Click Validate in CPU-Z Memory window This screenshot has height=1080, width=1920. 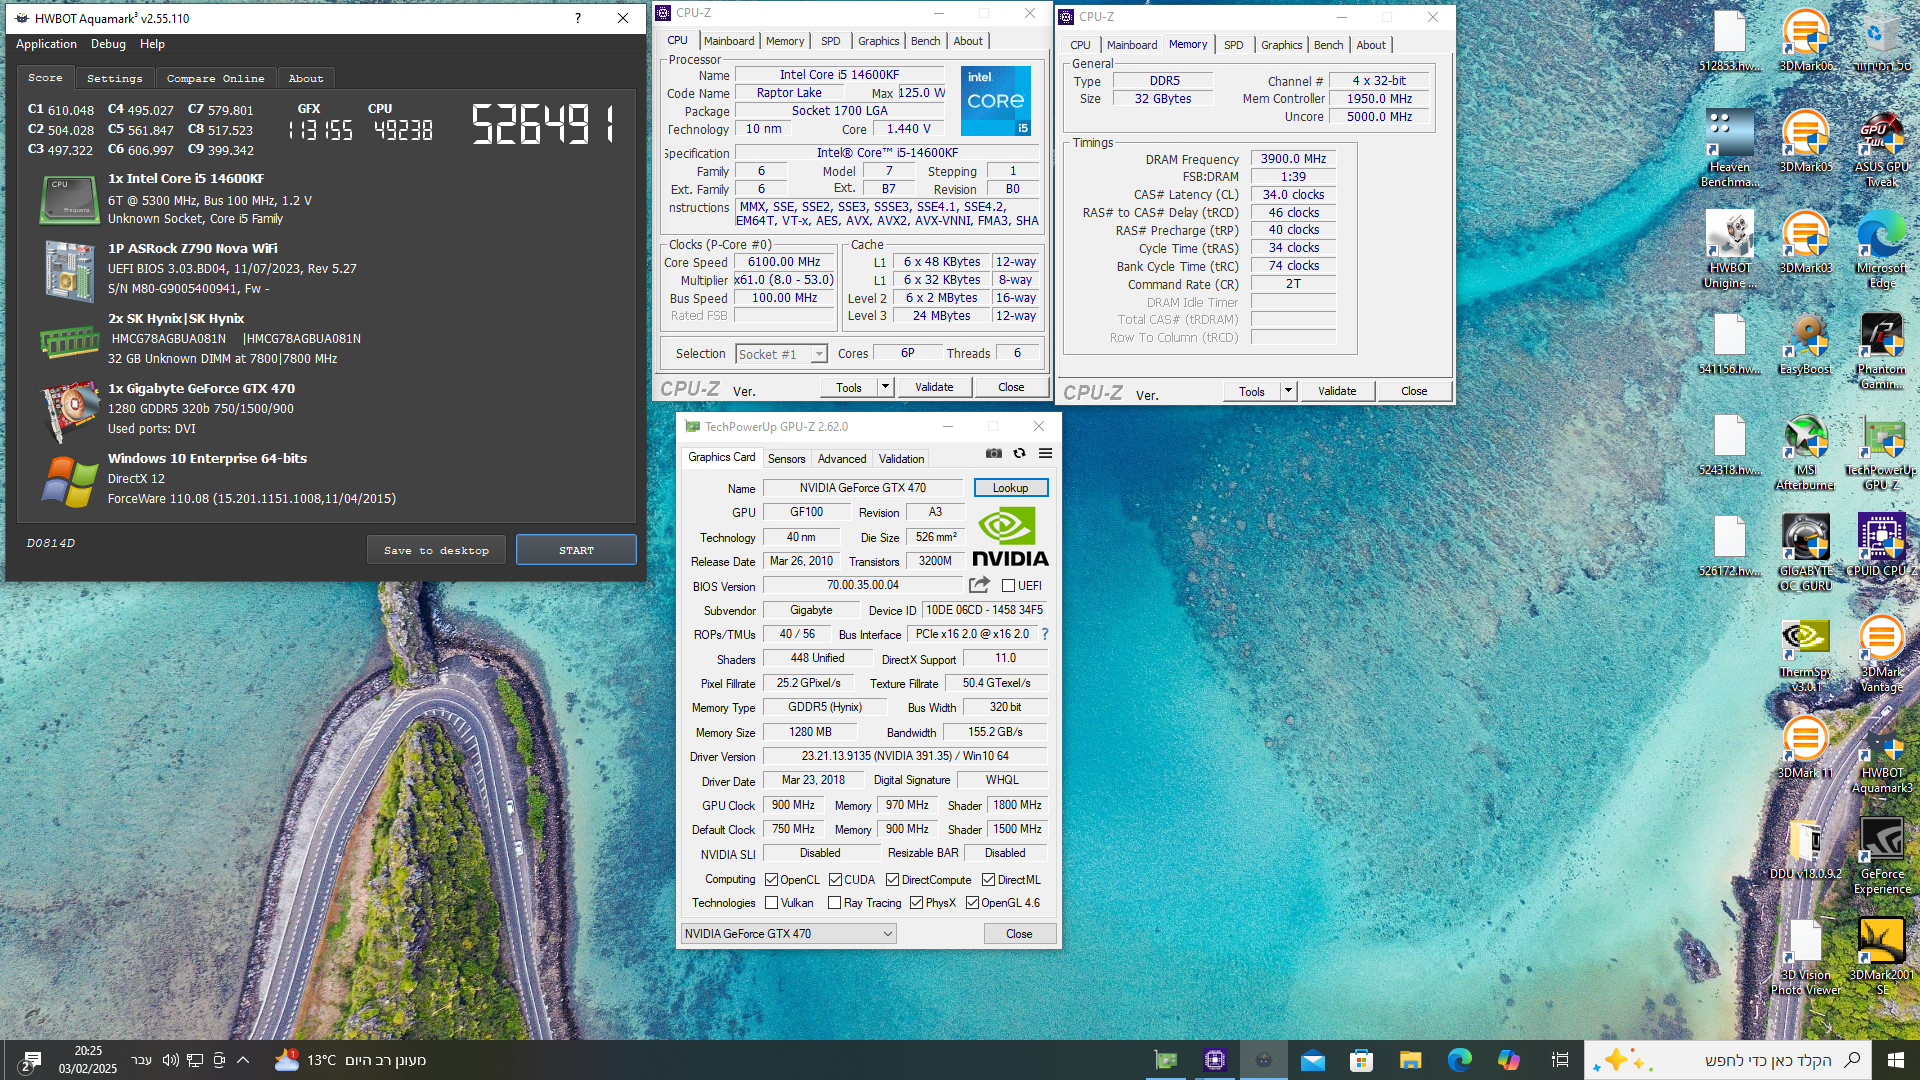(x=1337, y=391)
